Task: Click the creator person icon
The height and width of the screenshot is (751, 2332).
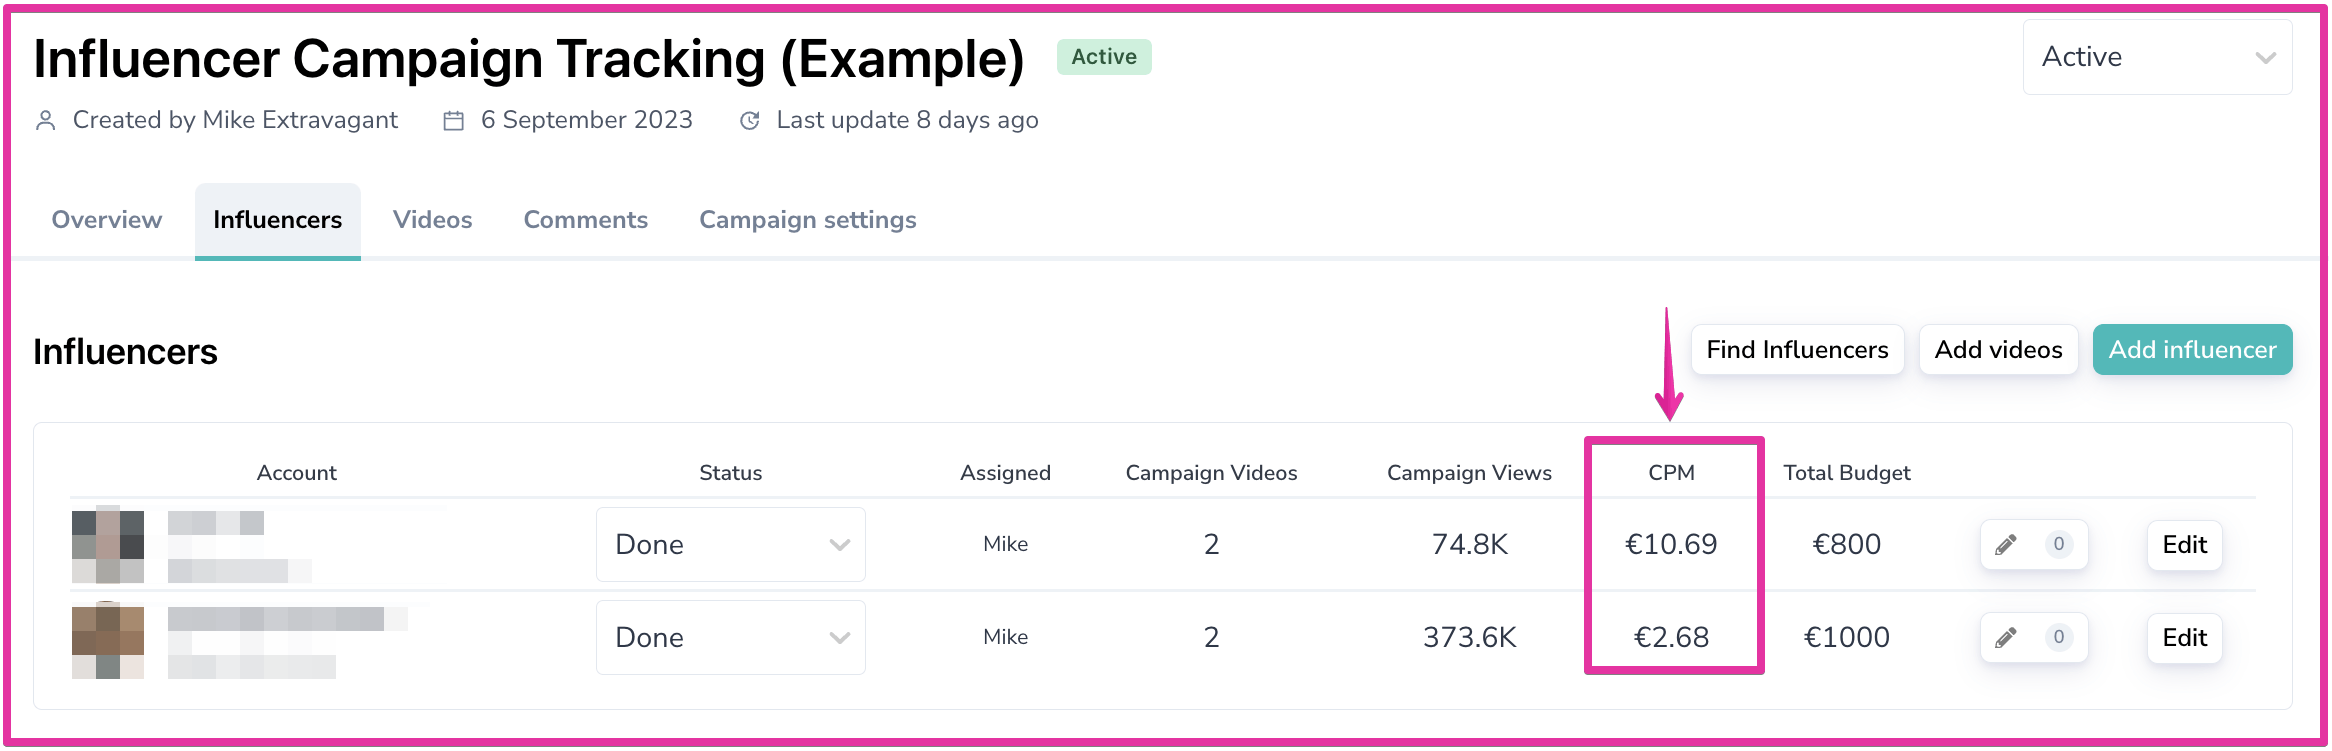Action: (x=46, y=121)
